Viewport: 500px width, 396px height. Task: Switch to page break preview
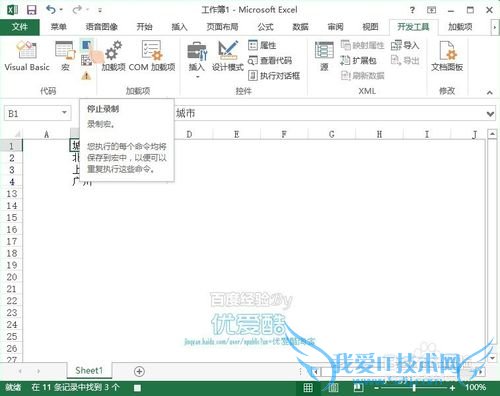point(358,388)
